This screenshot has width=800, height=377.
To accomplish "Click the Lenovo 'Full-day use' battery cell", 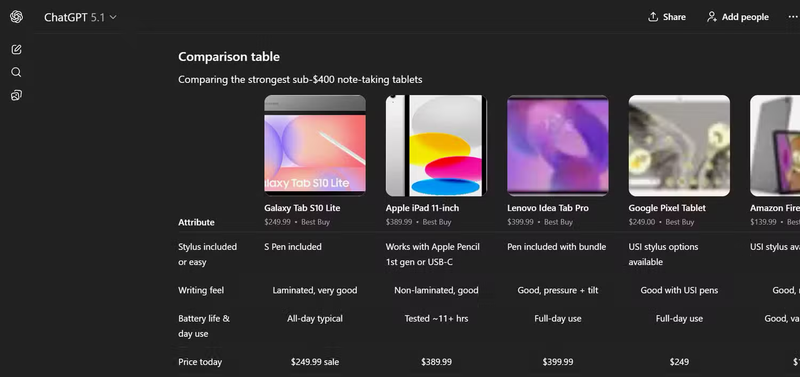I will point(558,319).
